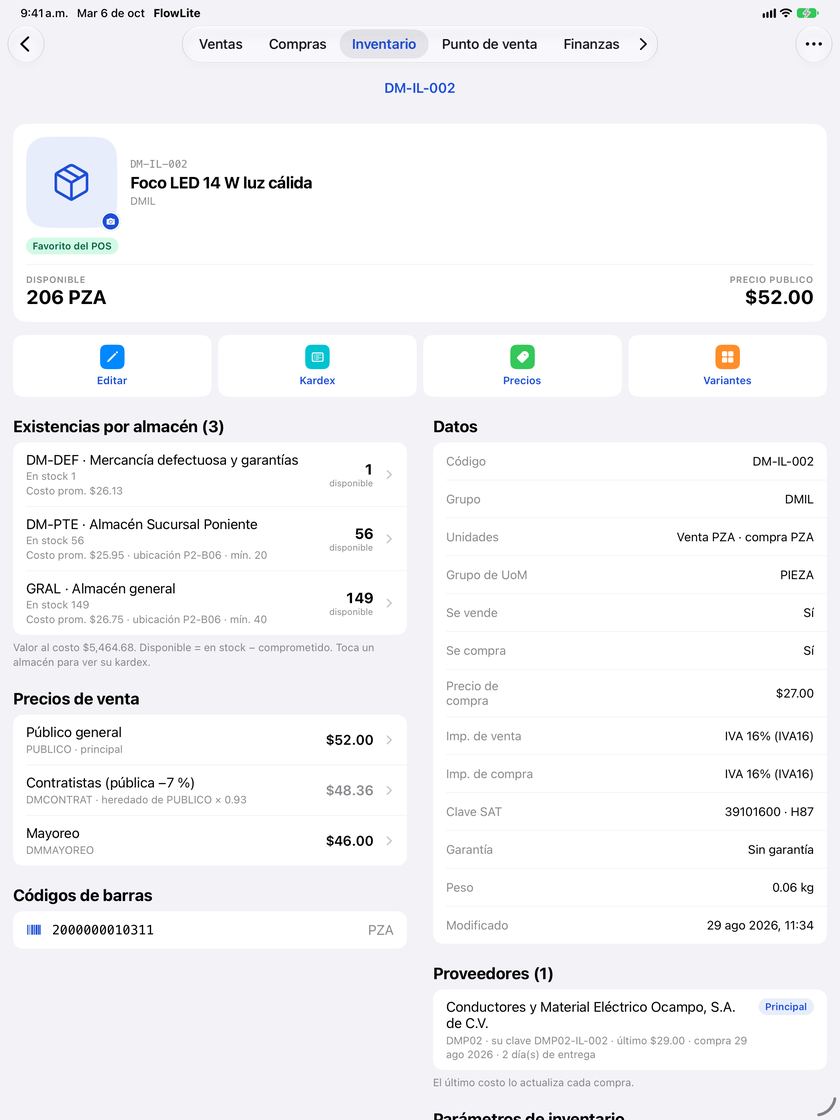Tap the cellular signal icon in status bar
The width and height of the screenshot is (840, 1120).
point(769,14)
